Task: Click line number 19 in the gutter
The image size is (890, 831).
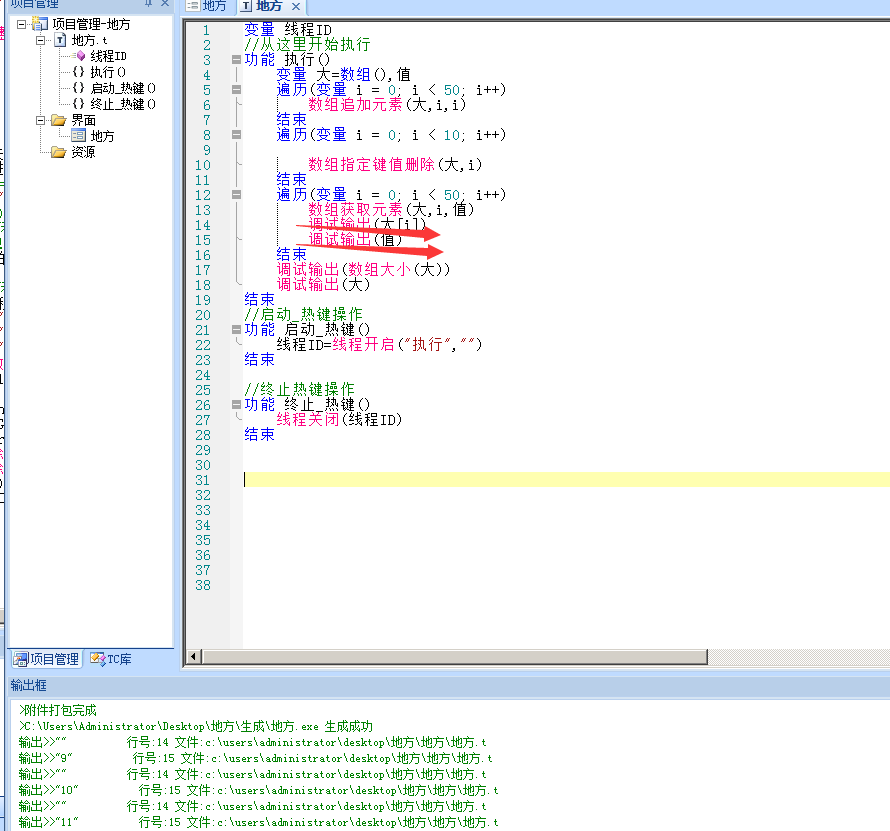Action: 203,300
